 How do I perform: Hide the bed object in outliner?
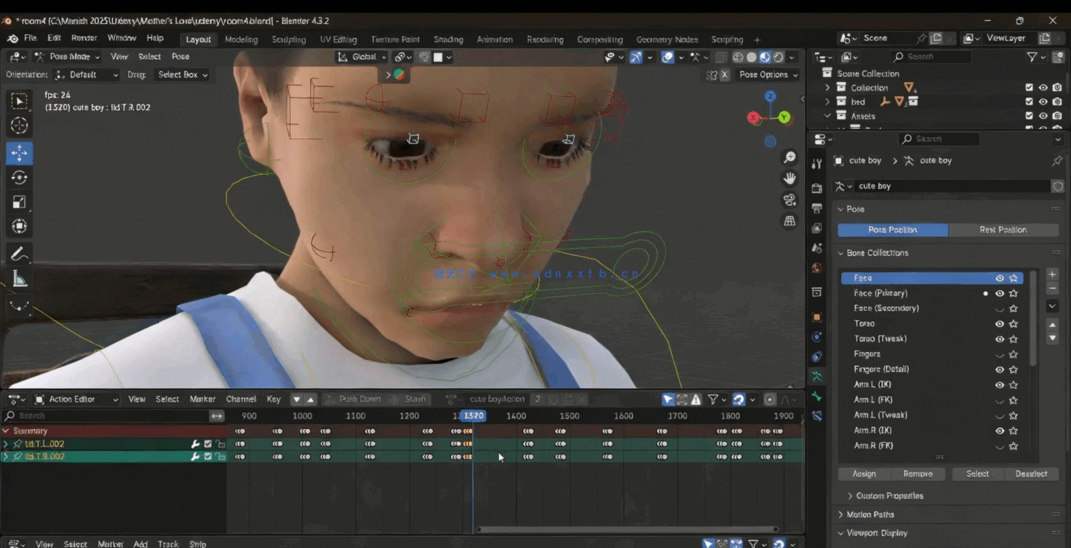click(1043, 102)
